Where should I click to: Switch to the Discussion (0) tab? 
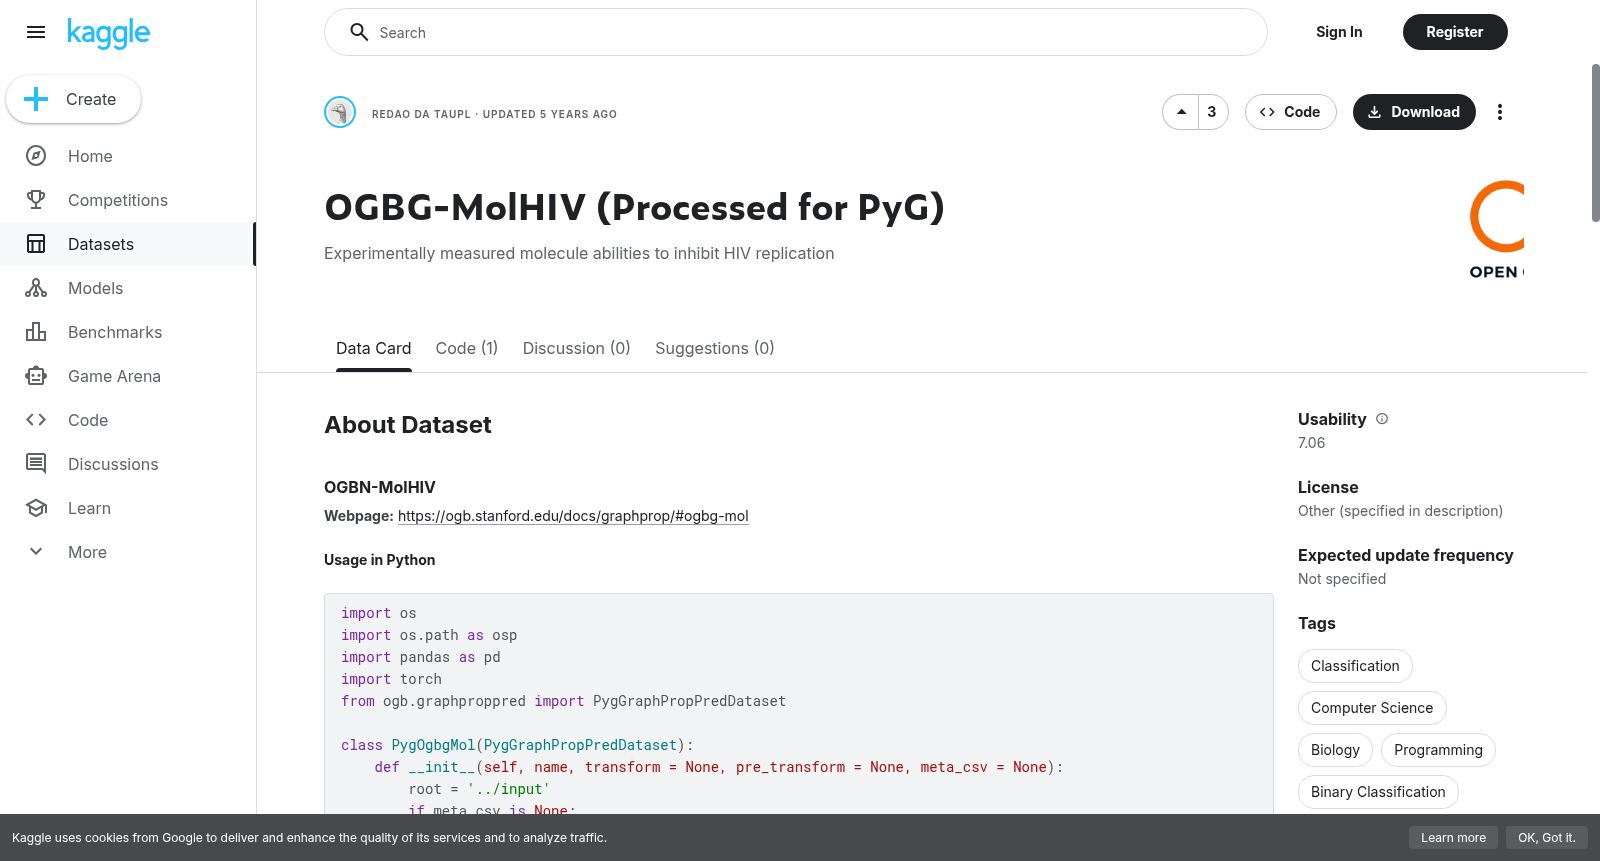577,348
